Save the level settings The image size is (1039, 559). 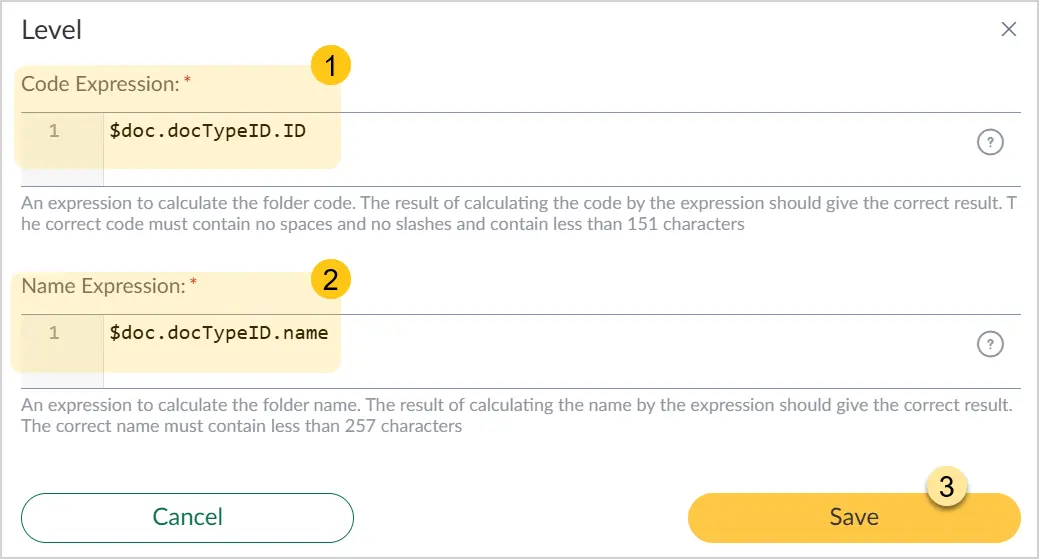(x=853, y=517)
